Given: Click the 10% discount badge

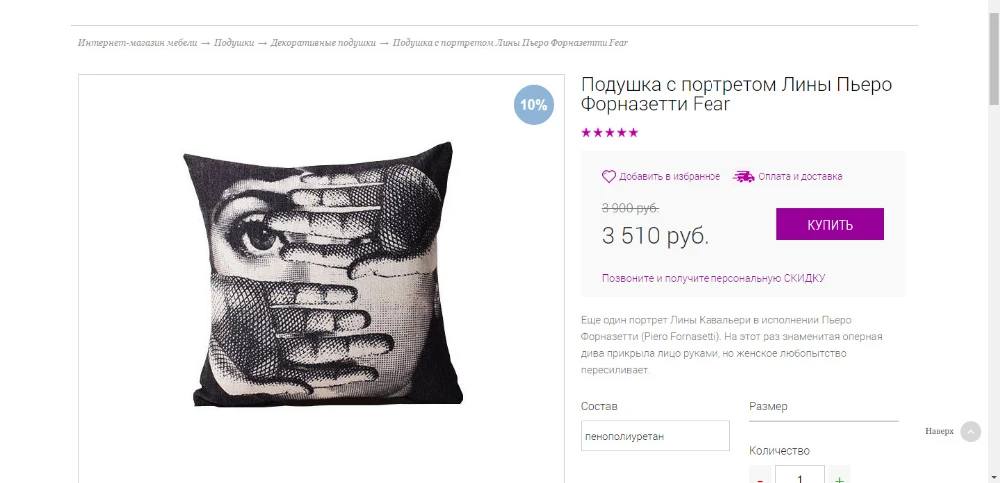Looking at the screenshot, I should click(534, 105).
